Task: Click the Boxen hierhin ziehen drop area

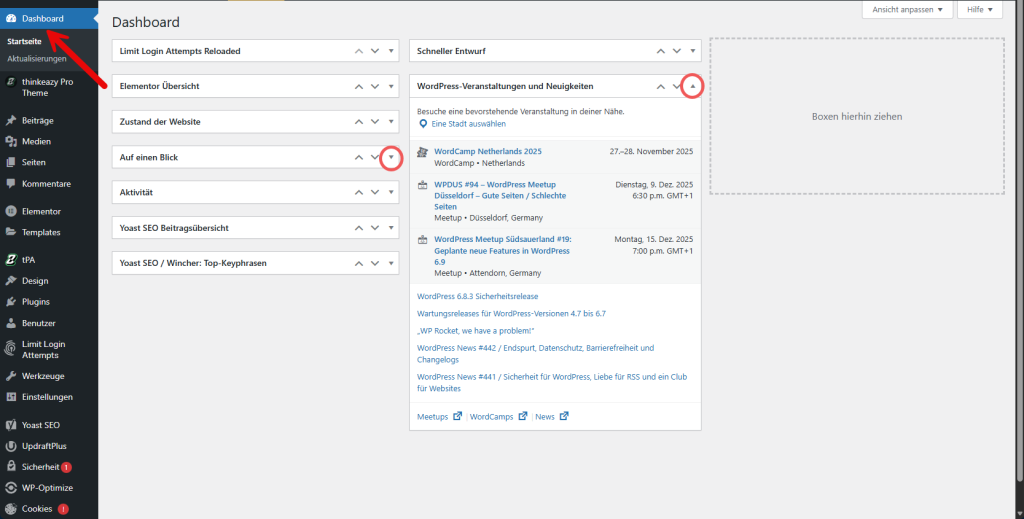Action: pyautogui.click(x=856, y=116)
